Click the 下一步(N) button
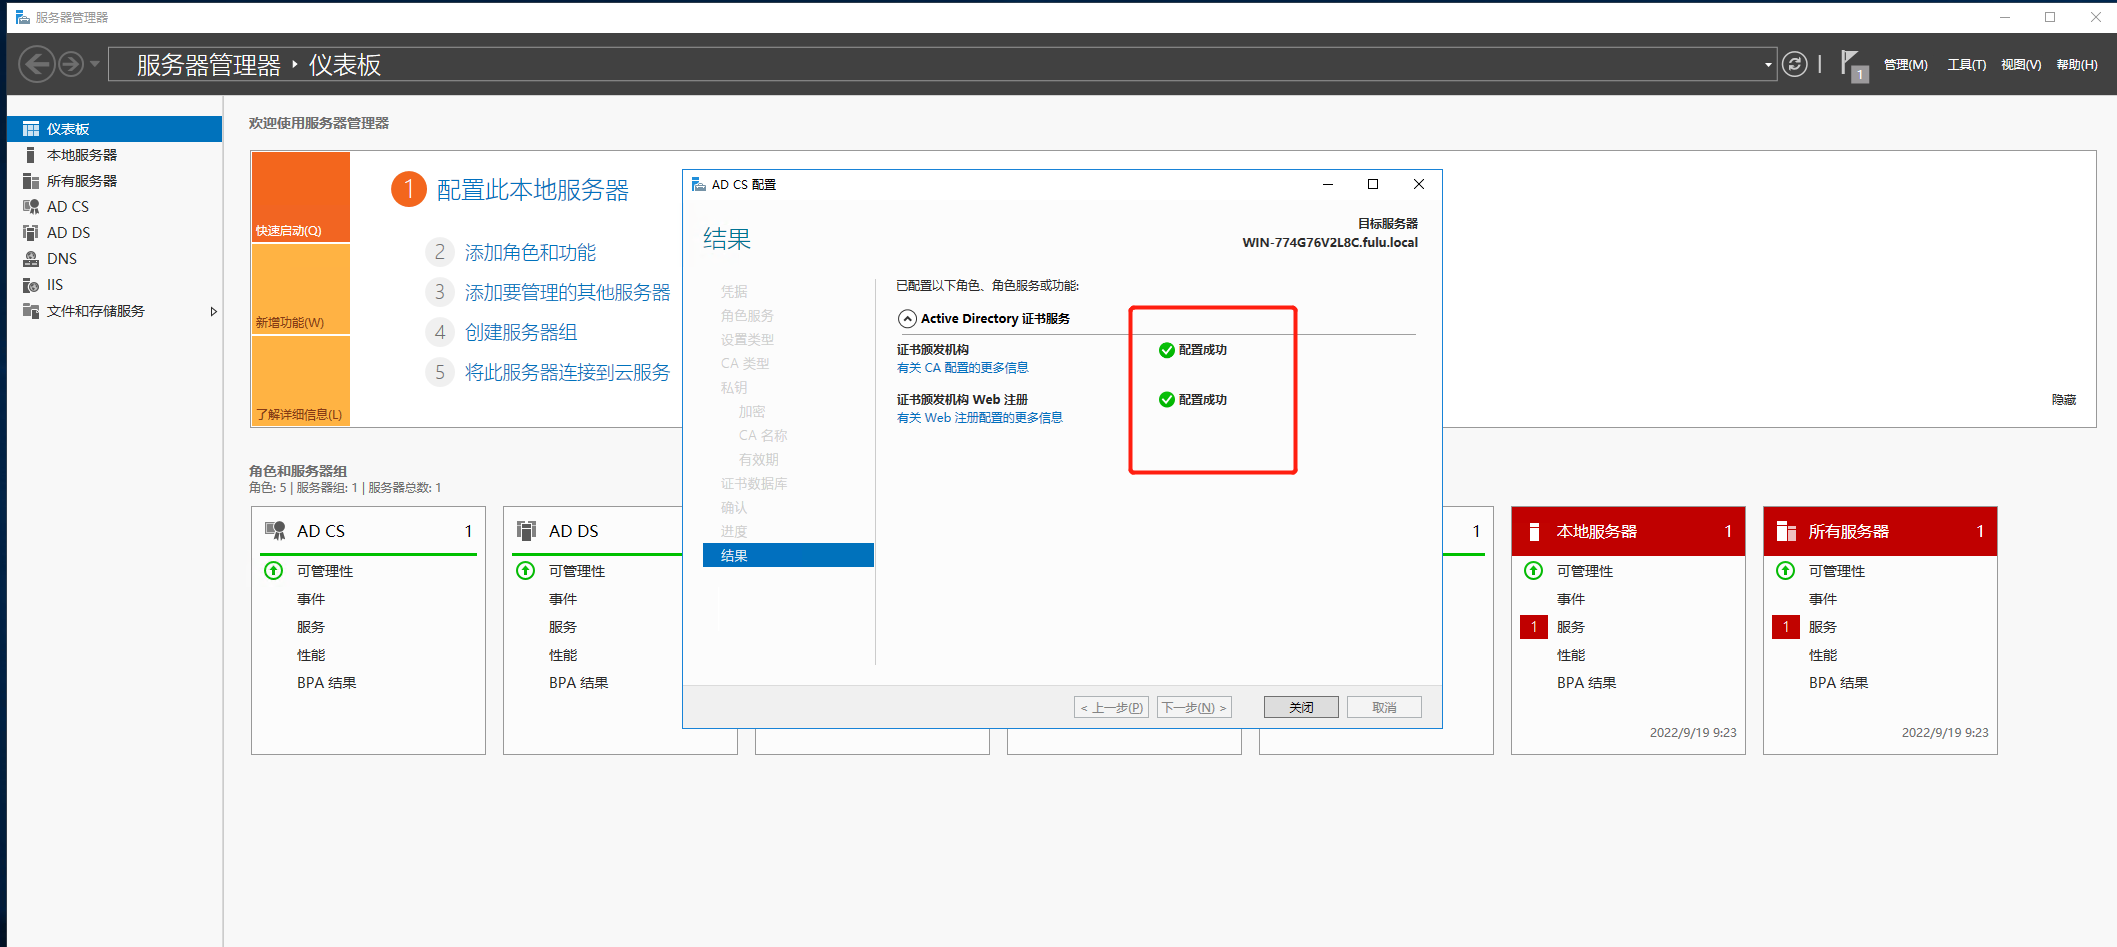 tap(1194, 707)
